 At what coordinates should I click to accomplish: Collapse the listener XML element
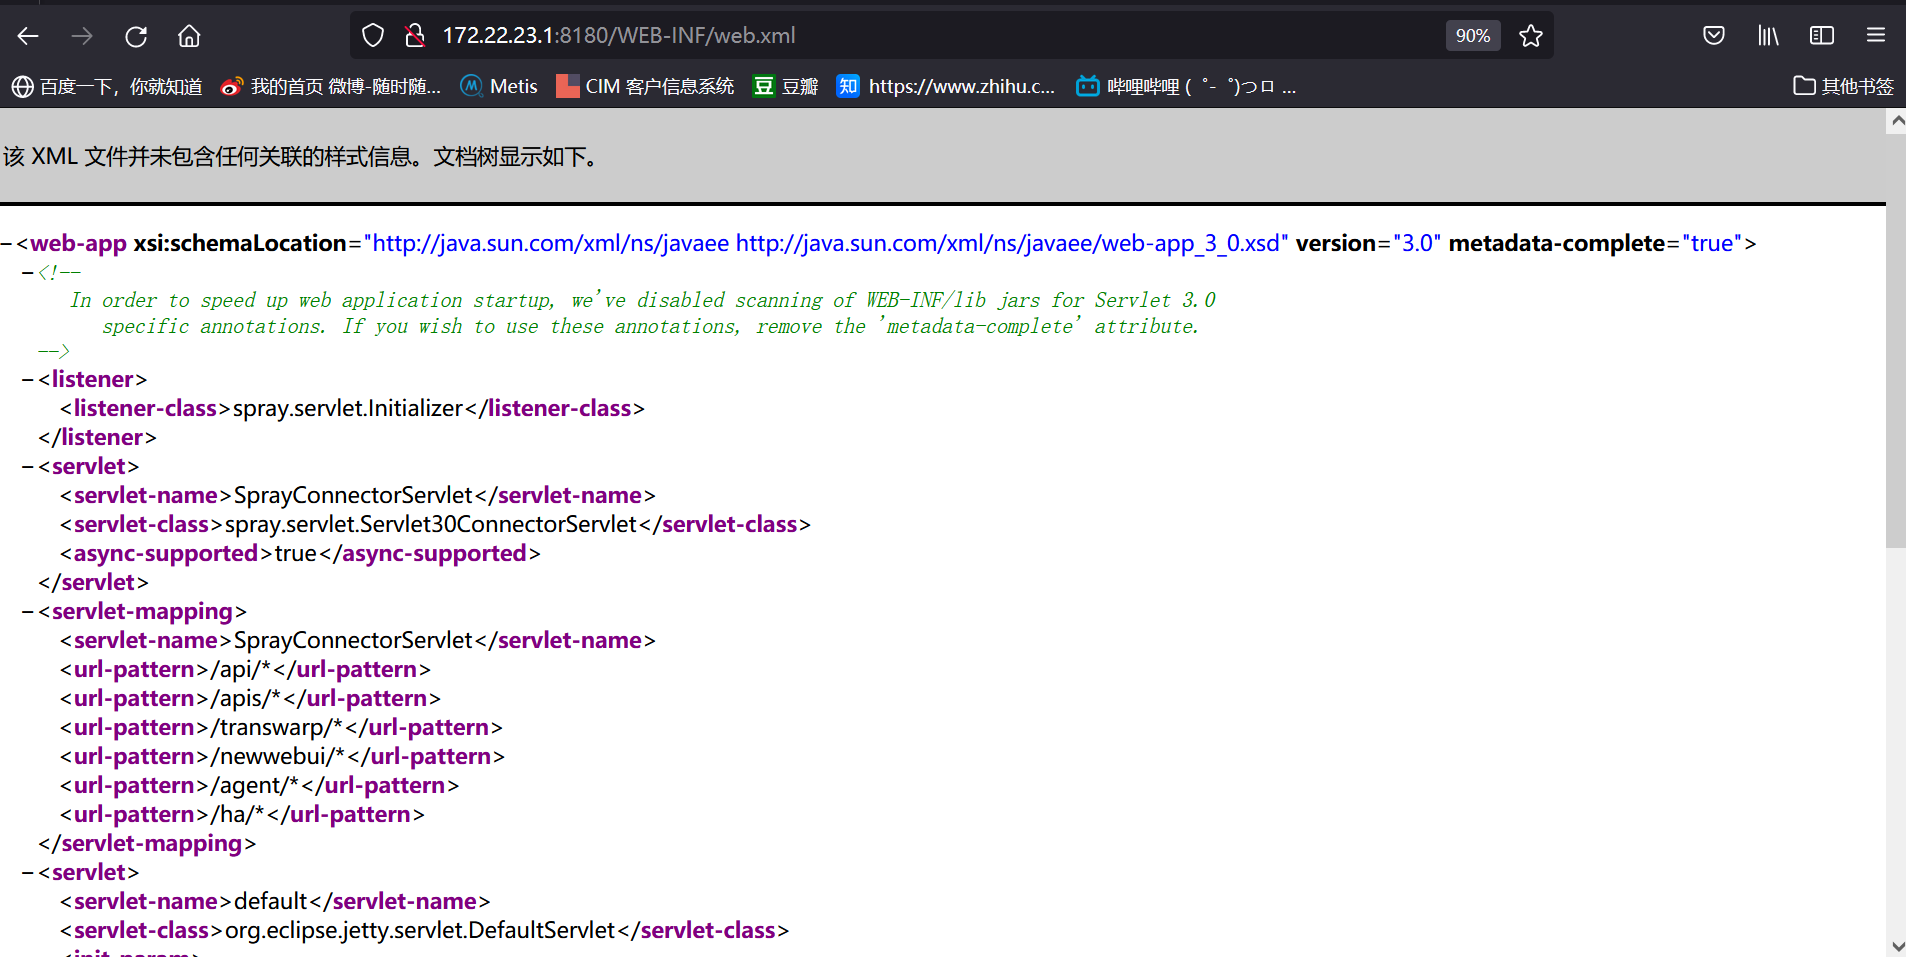coord(26,379)
